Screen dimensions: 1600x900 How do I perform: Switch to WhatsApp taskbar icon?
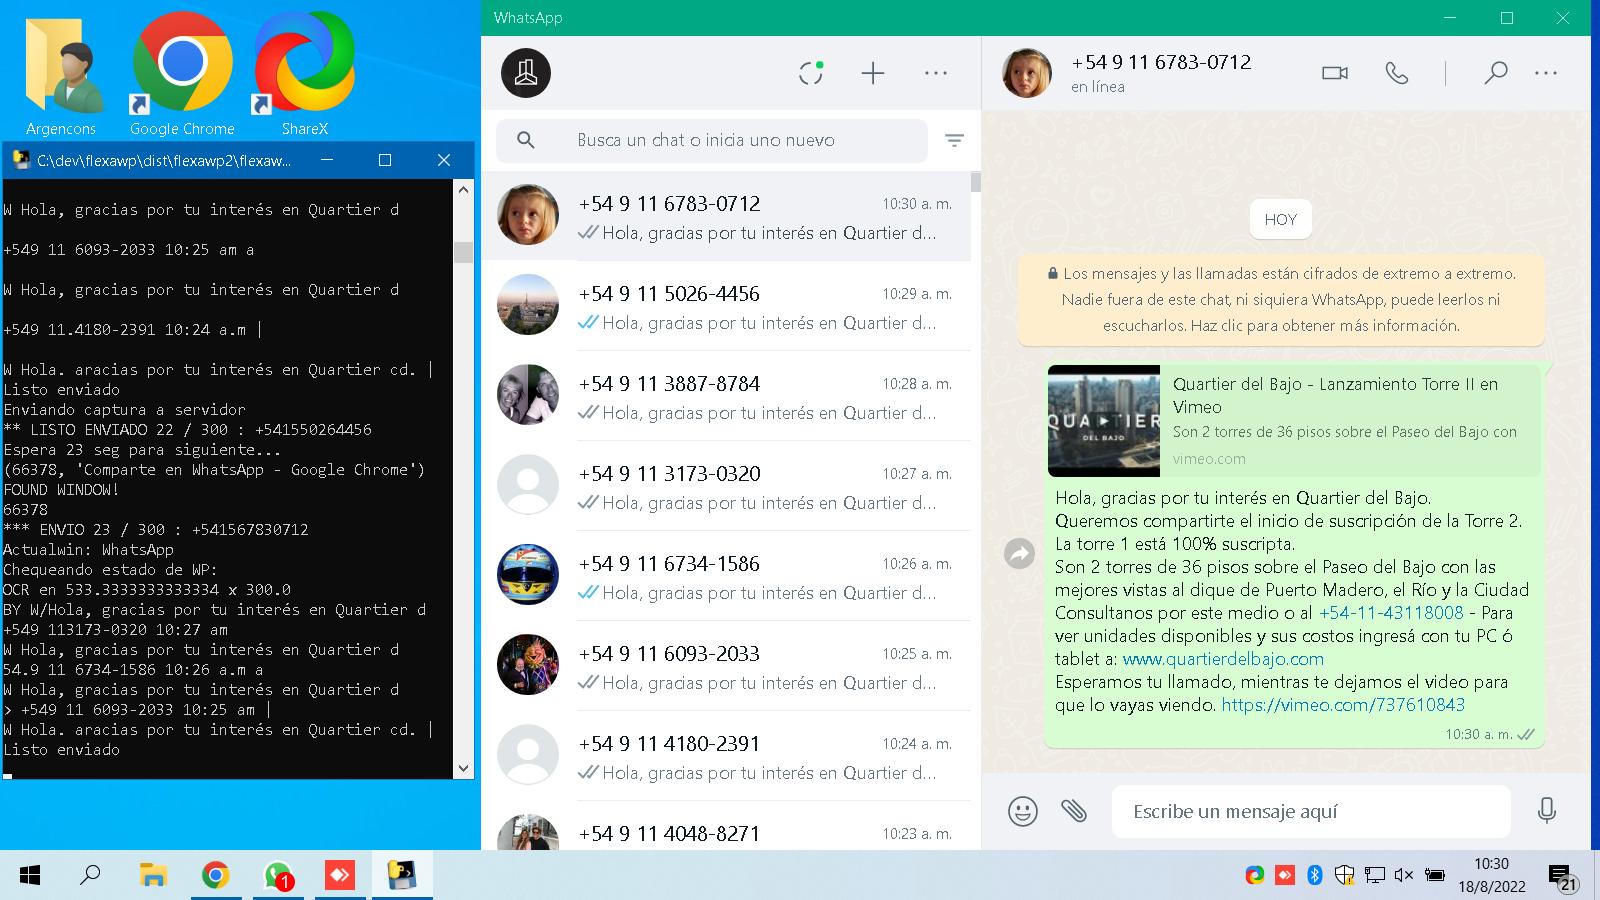(278, 876)
